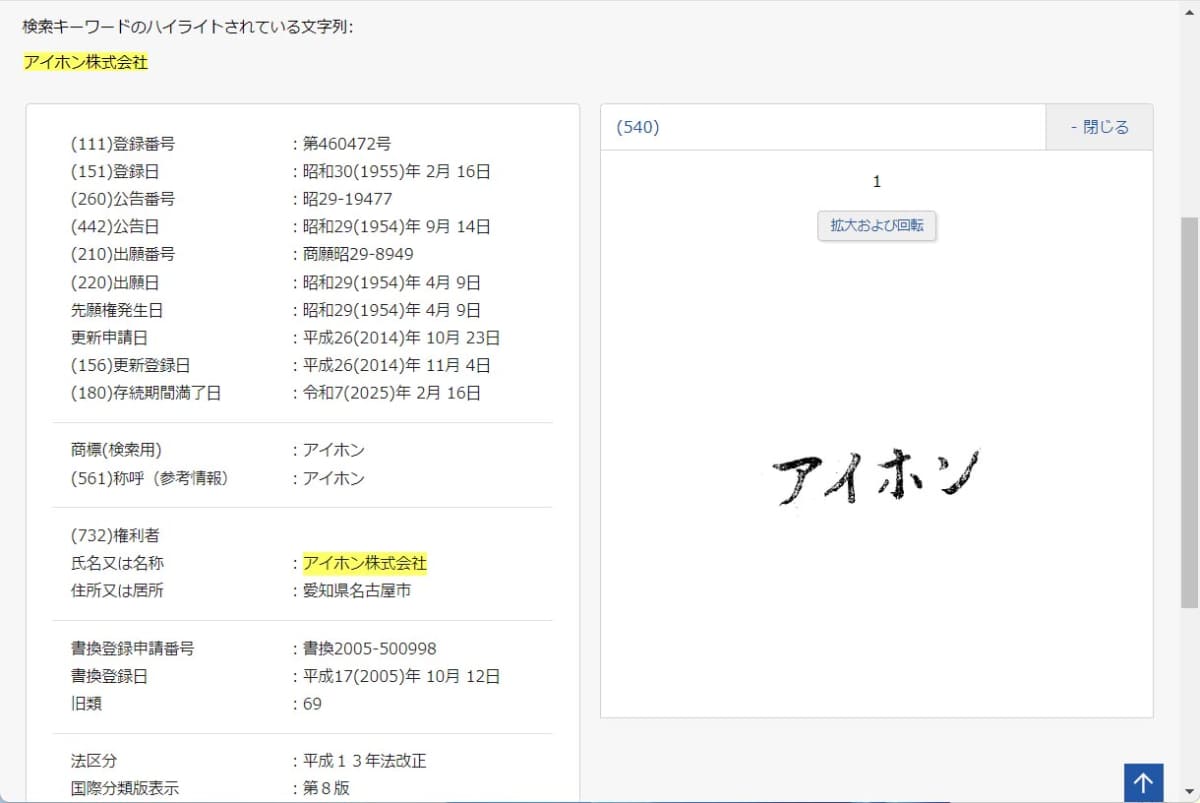Click the back-to-top arrow icon
Screen dimensions: 1200x803
pos(1143,783)
